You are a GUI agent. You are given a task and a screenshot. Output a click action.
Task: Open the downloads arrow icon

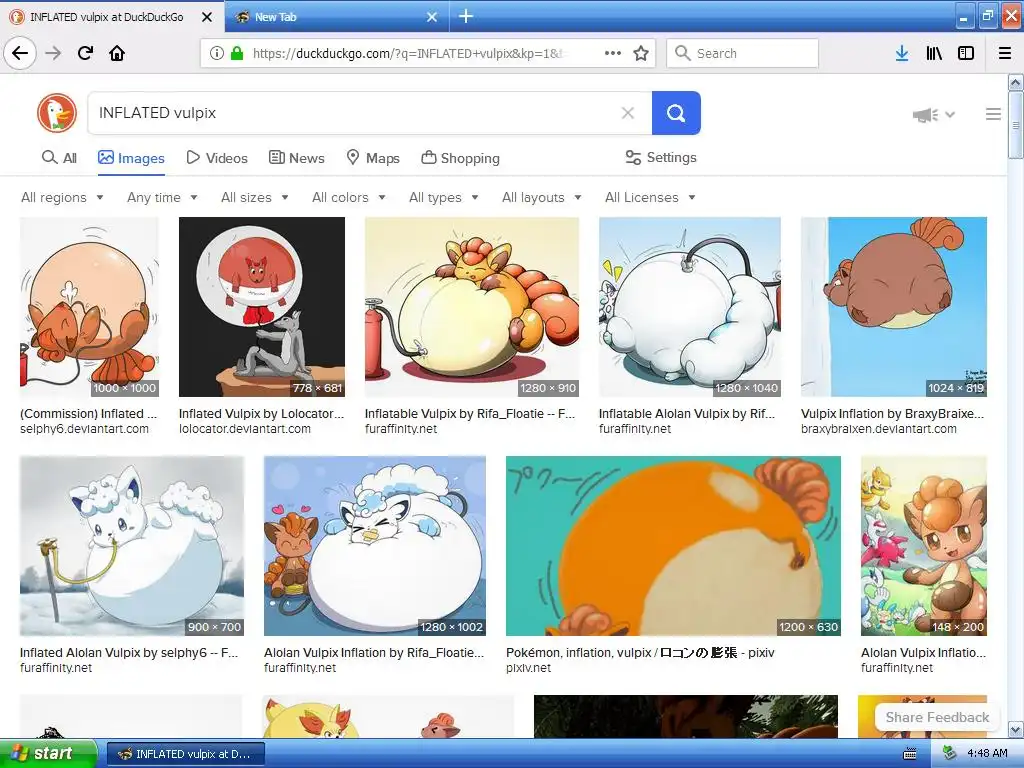(x=902, y=53)
